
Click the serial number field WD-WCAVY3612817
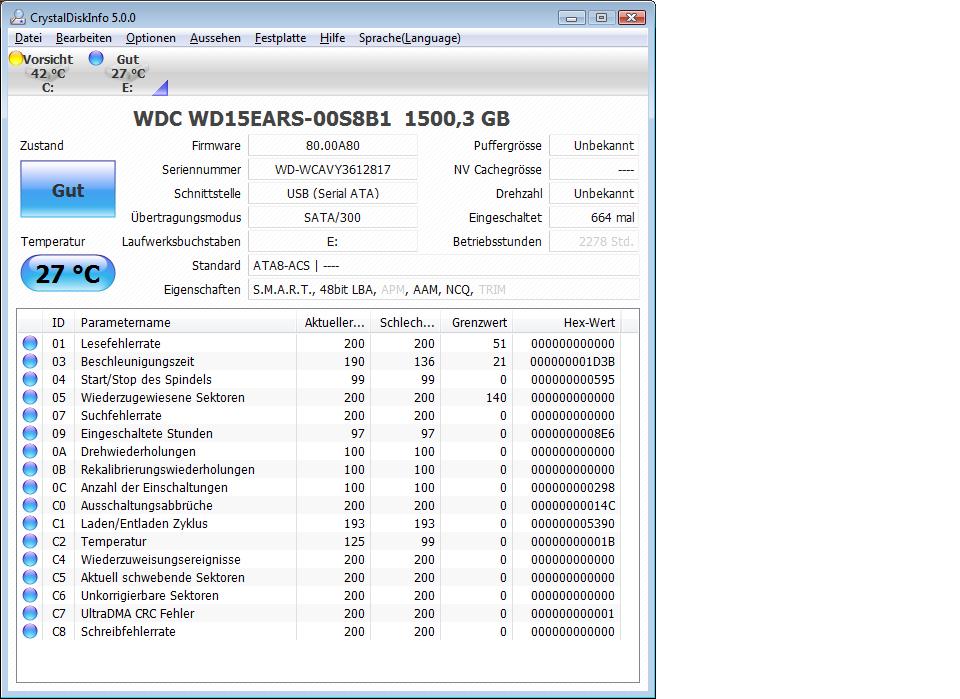tap(332, 170)
